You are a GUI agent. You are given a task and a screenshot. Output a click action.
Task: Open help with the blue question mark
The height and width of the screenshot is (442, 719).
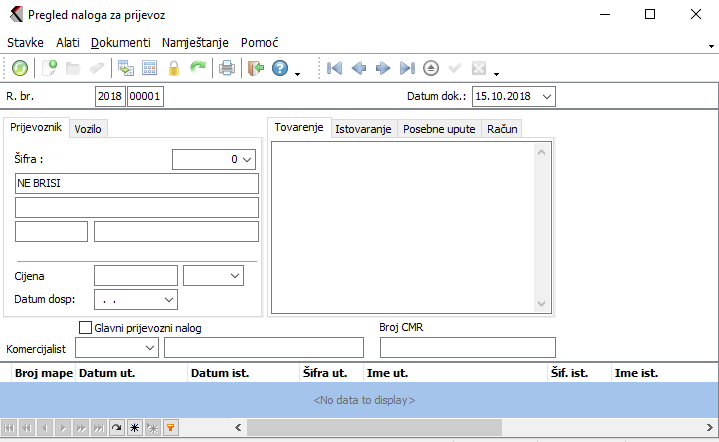point(279,68)
